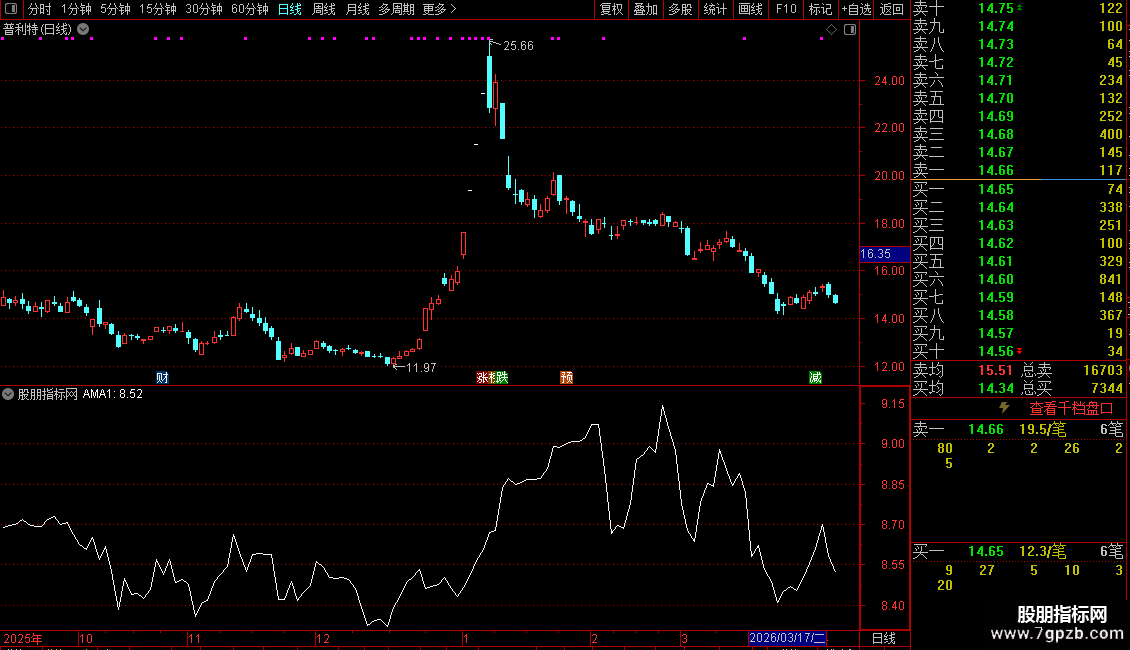Screen dimensions: 1130x650
Task: Open 查看千档盘口 link
Action: coord(1071,409)
